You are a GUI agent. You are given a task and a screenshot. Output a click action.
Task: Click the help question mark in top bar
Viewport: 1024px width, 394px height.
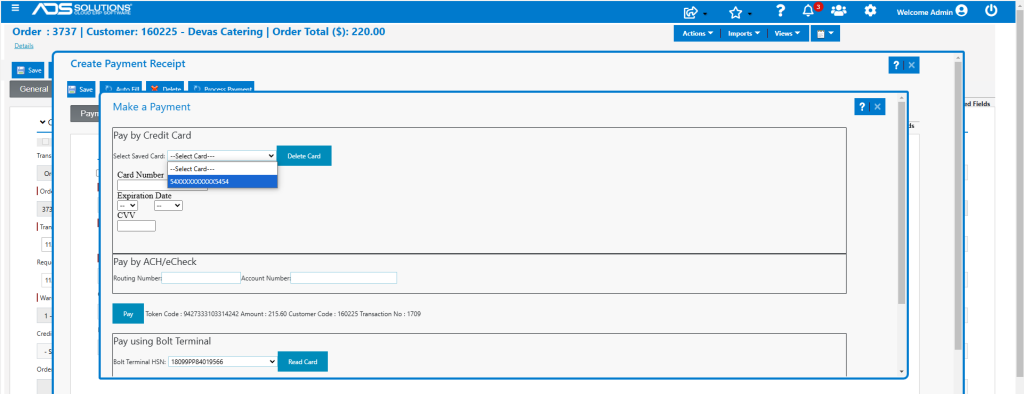[780, 11]
